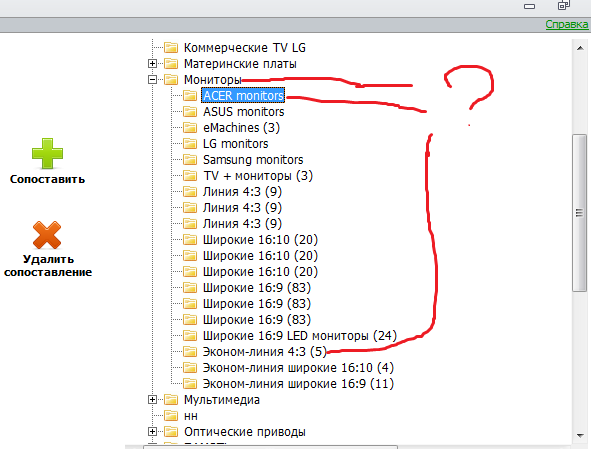This screenshot has width=591, height=449.
Task: Click the folder icon next to Samsung monitors
Action: pos(190,159)
